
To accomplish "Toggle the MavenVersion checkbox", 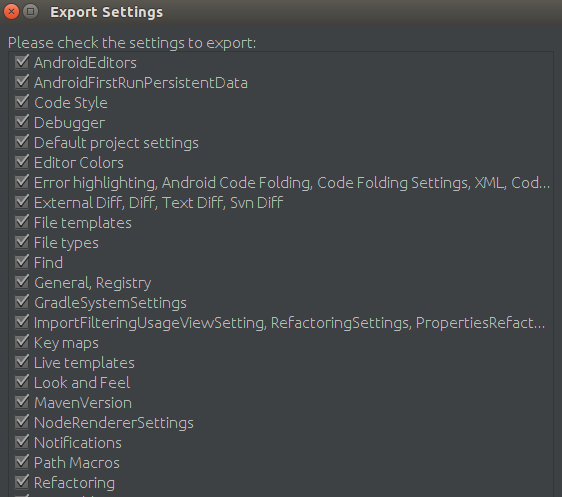I will [x=22, y=402].
